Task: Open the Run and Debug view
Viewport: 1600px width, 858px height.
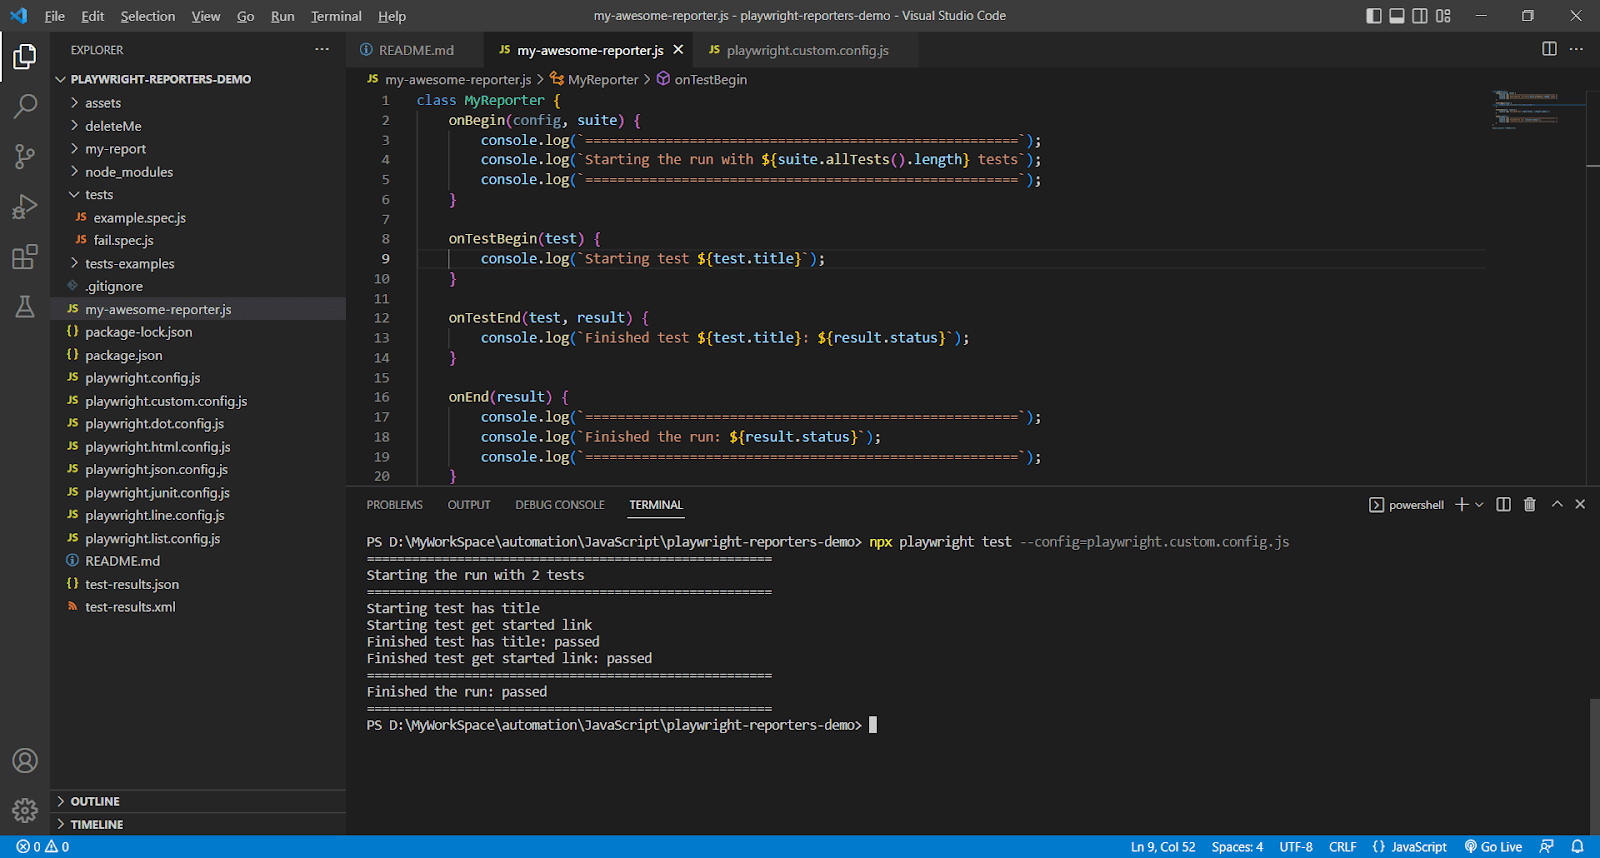Action: (25, 206)
